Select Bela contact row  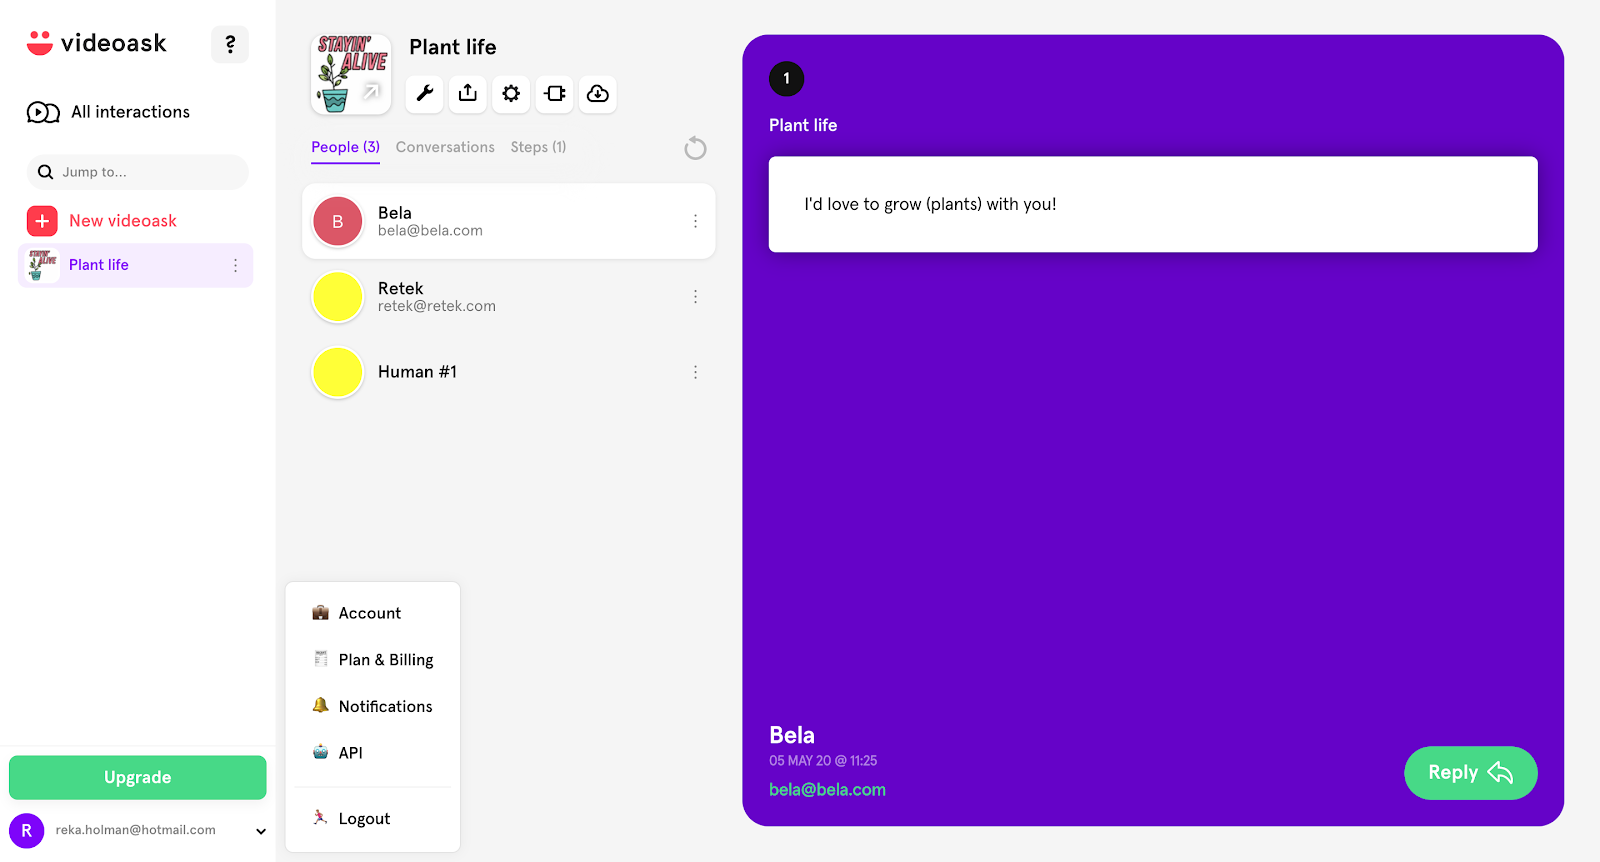pos(508,221)
